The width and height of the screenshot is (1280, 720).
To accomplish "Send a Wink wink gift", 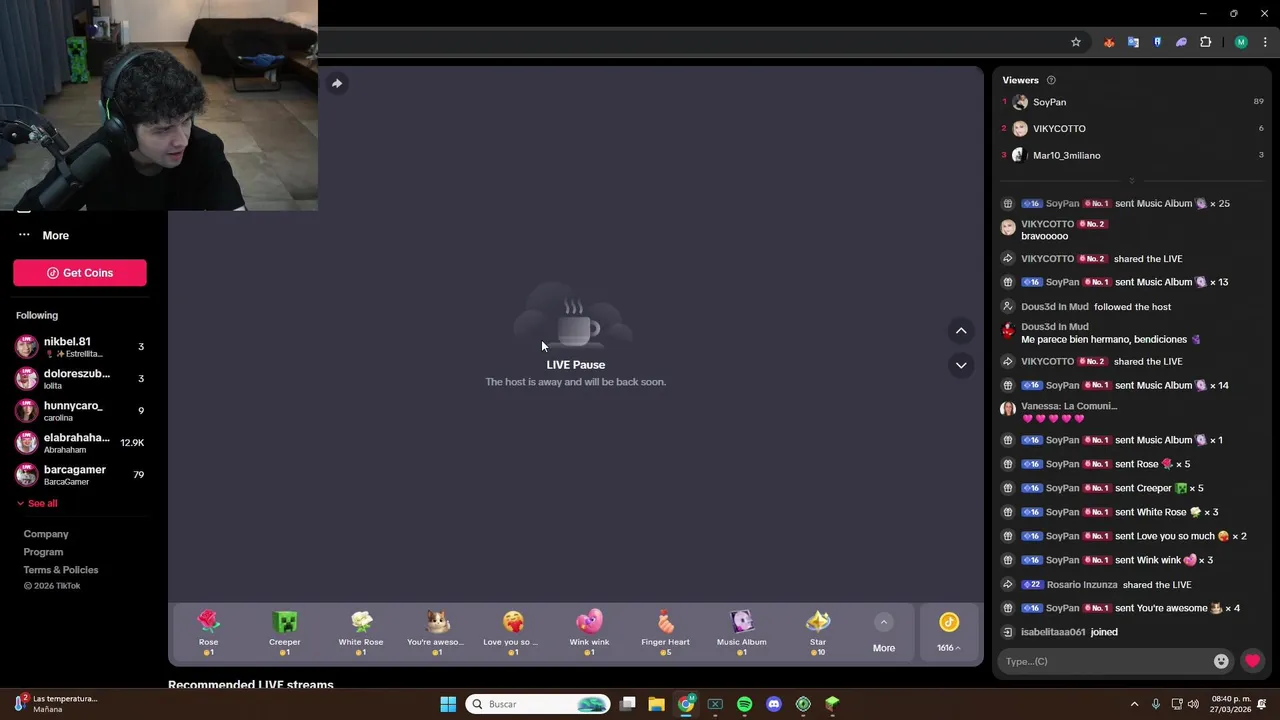I will tap(589, 633).
